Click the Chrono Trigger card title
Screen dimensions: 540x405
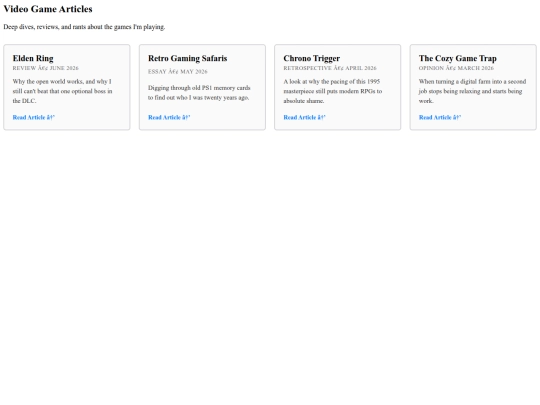312,58
